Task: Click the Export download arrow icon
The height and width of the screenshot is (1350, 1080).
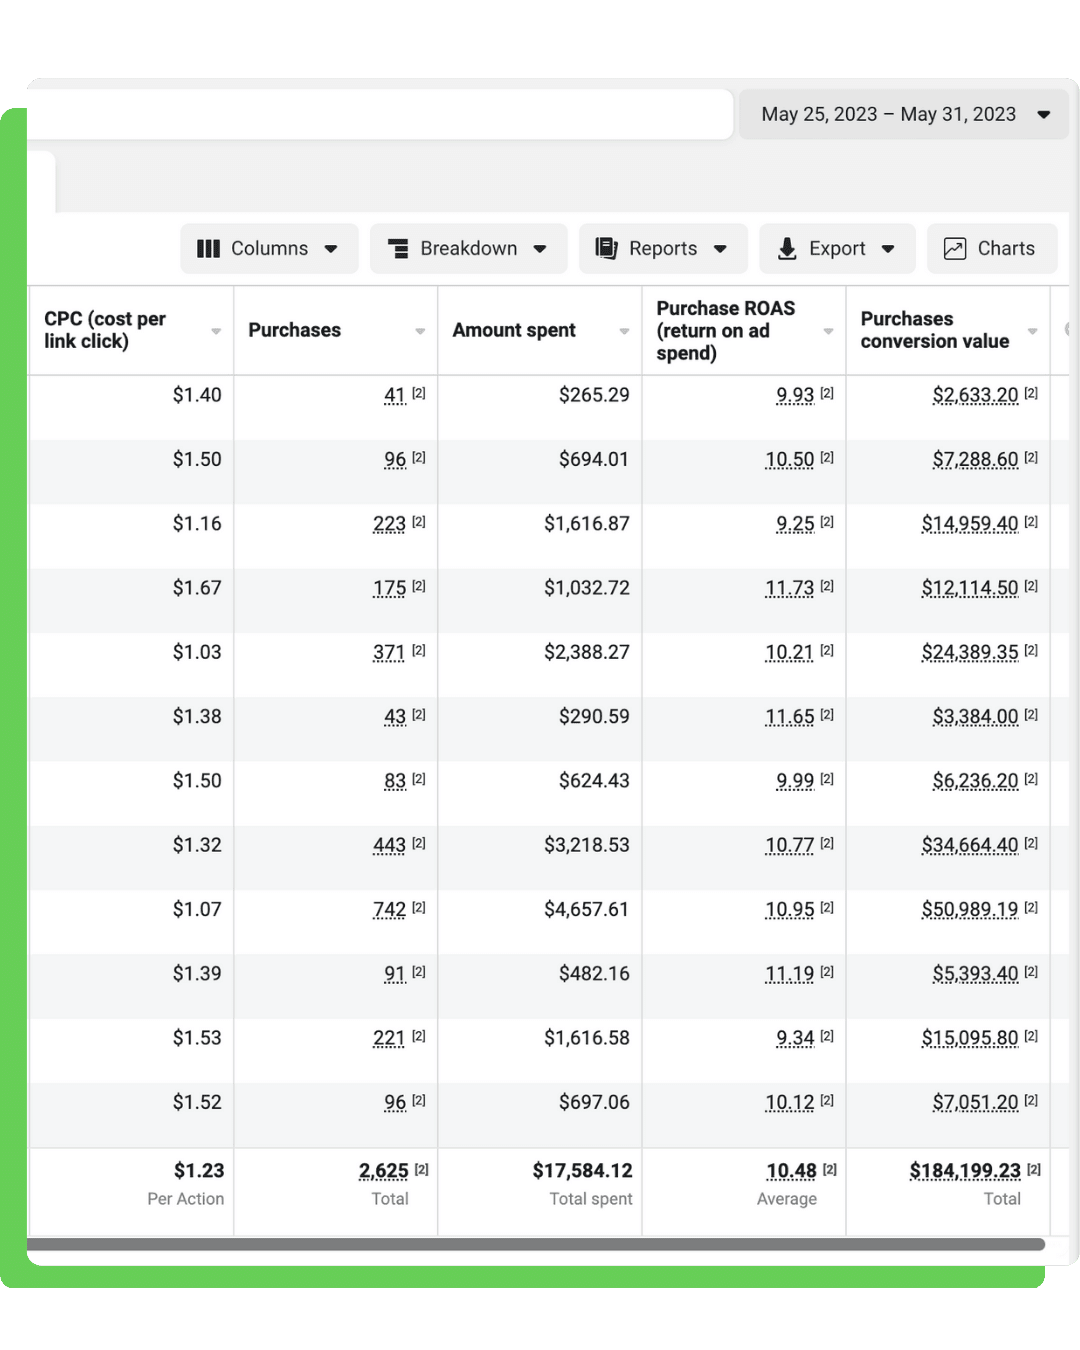Action: click(x=787, y=249)
